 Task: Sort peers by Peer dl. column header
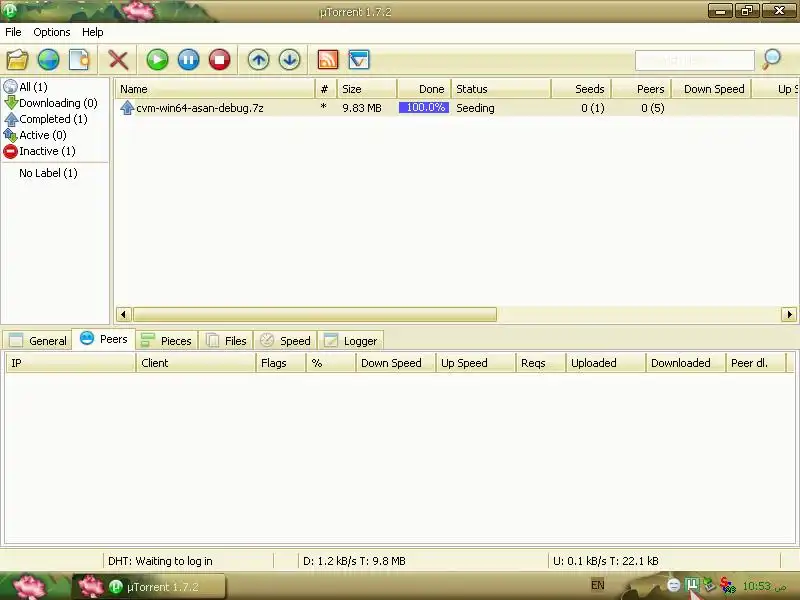pos(756,363)
